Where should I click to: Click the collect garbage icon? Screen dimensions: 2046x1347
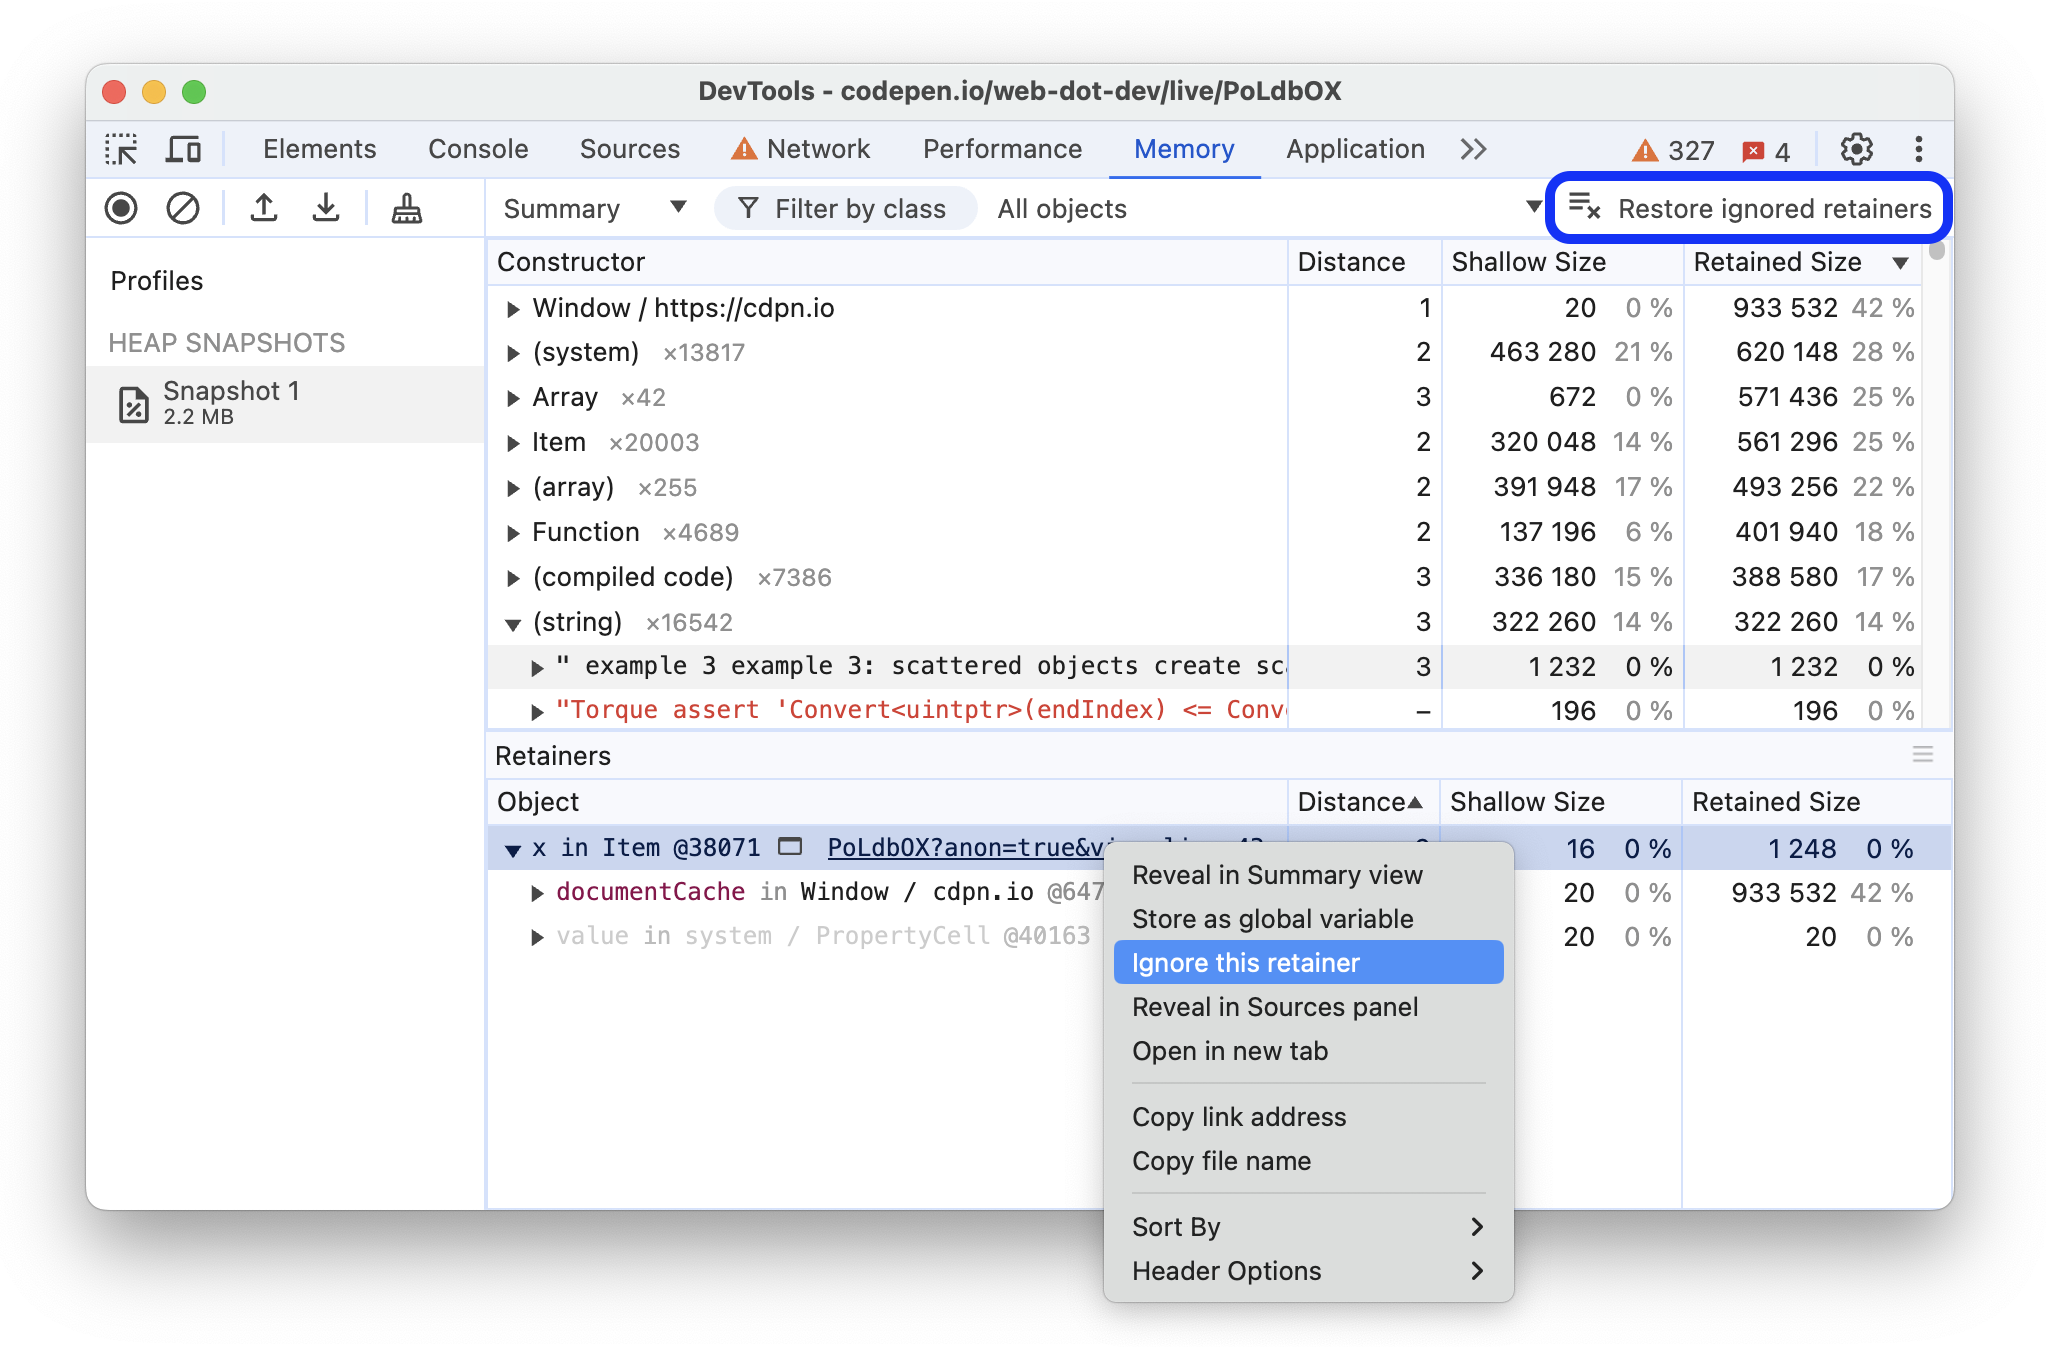click(407, 207)
